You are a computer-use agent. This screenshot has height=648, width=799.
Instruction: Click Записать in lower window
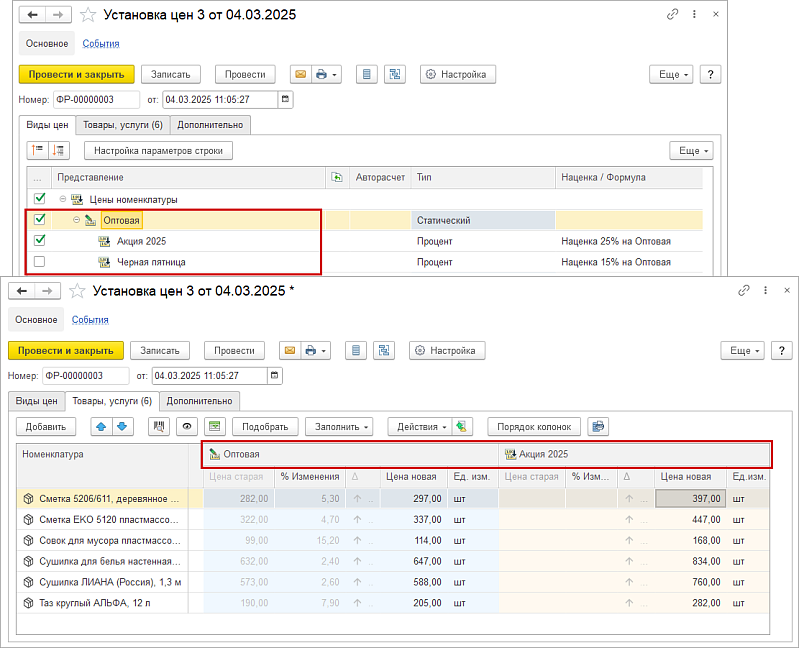pyautogui.click(x=160, y=350)
